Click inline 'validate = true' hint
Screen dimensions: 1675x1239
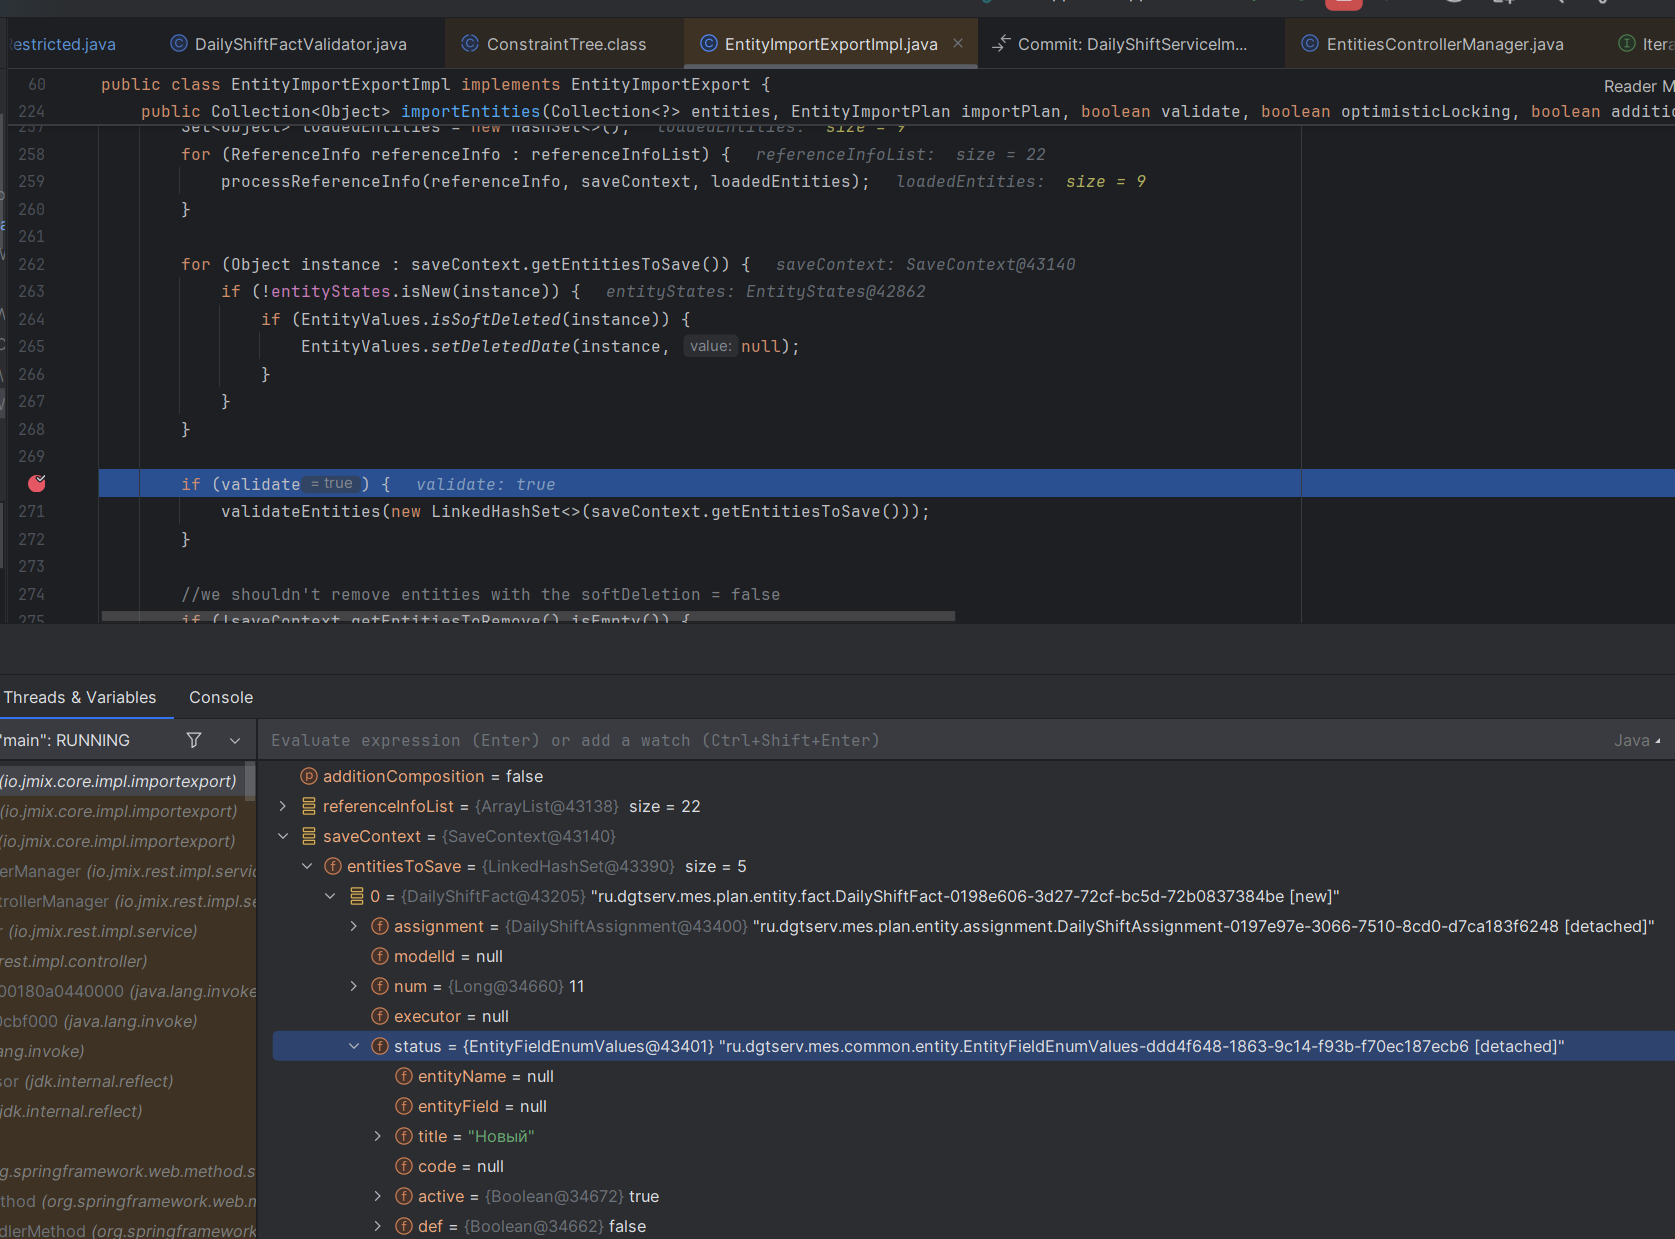[x=331, y=484]
